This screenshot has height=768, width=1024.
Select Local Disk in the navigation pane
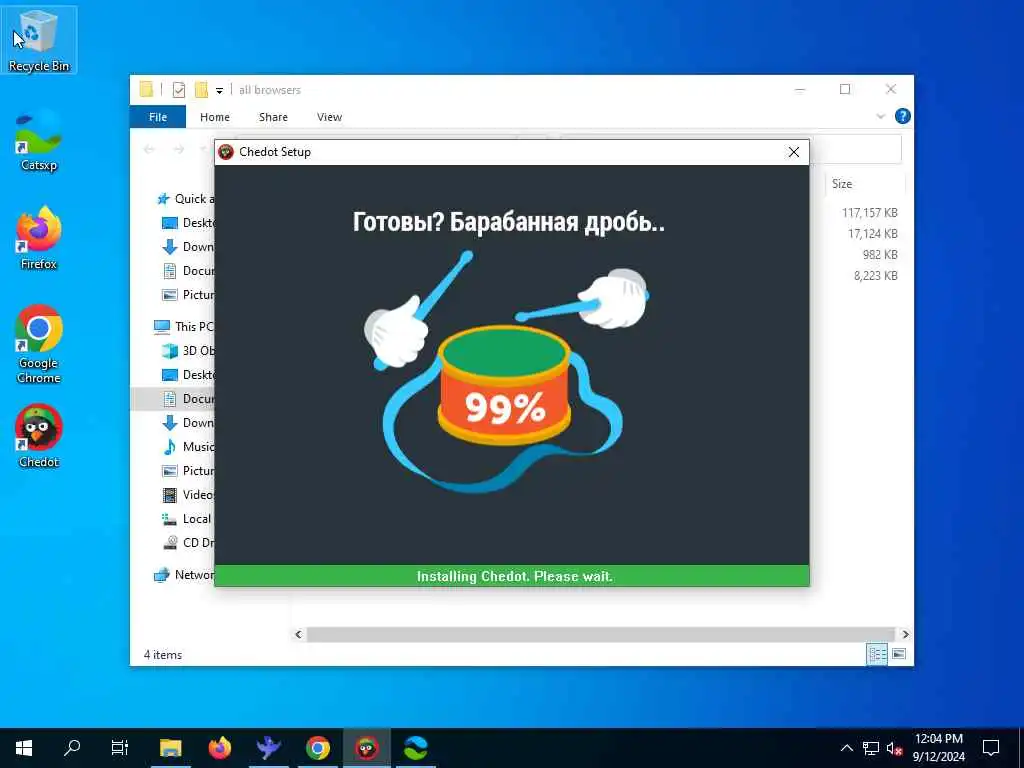[187, 519]
